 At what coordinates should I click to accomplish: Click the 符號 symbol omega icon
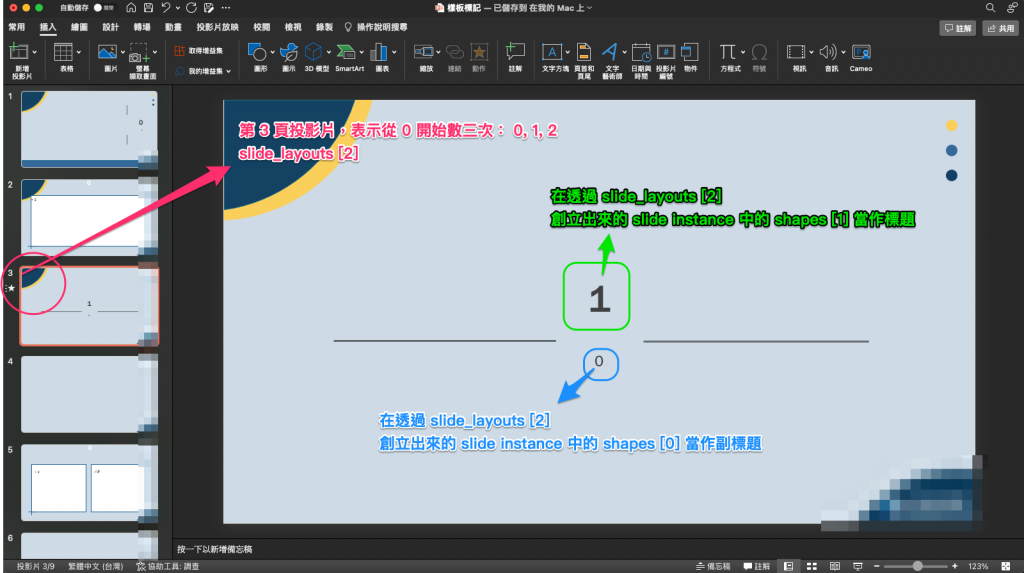tap(760, 52)
